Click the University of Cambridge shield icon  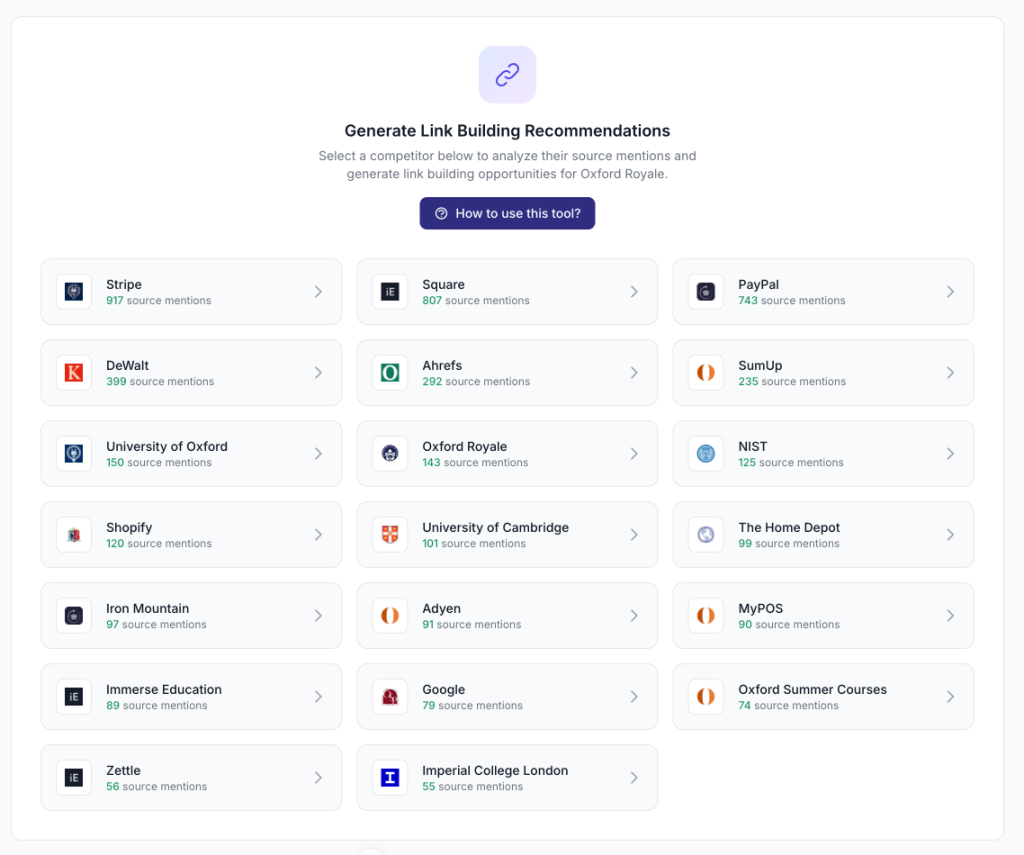point(390,534)
